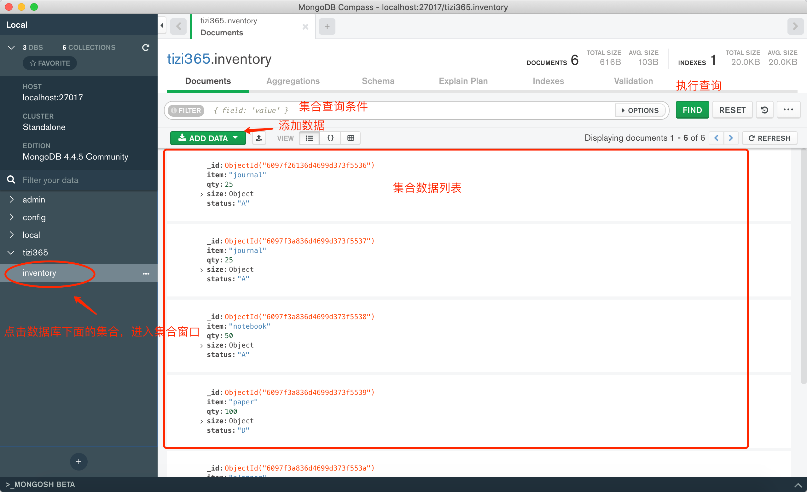The width and height of the screenshot is (807, 492).
Task: Expand the local database
Action: [x=12, y=235]
